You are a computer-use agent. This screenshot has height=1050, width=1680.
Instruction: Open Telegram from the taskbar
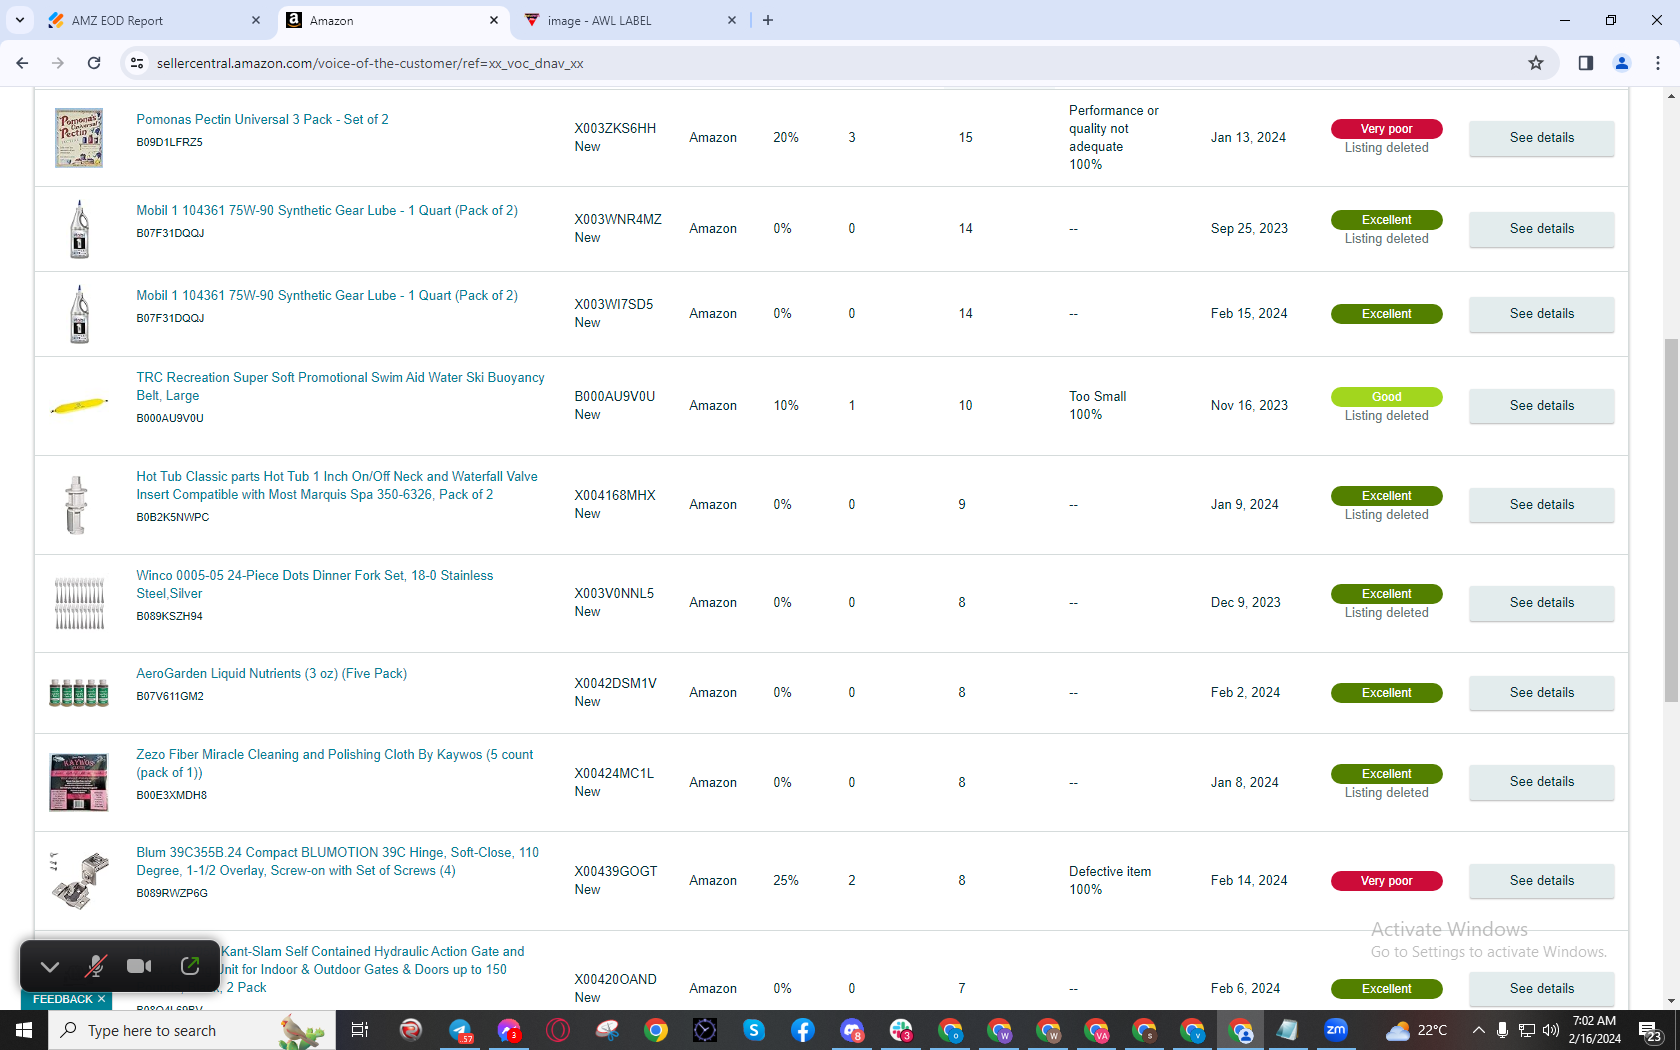(460, 1030)
